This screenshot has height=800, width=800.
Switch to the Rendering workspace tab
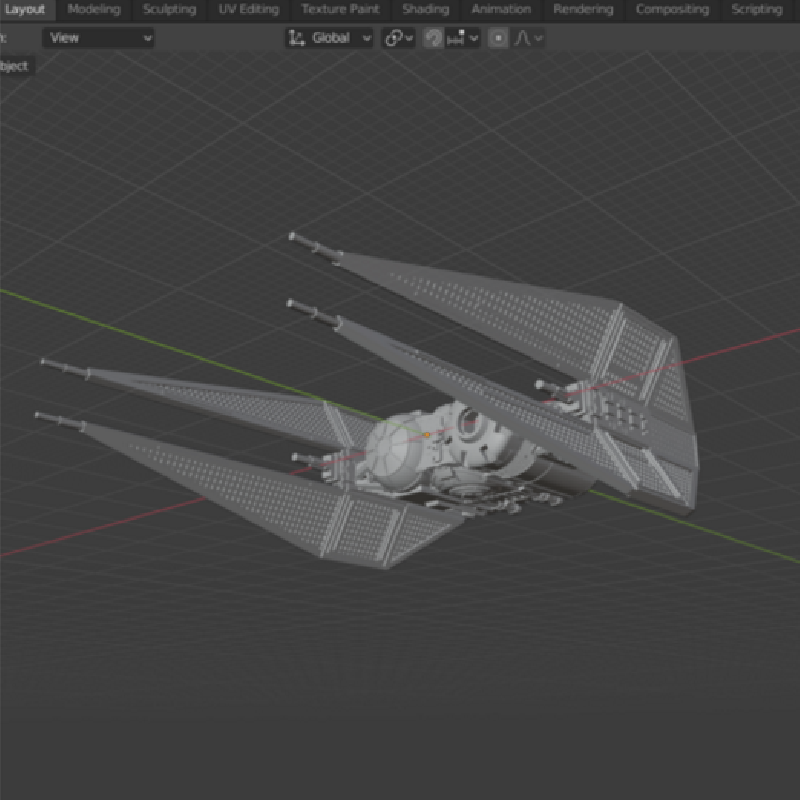click(x=583, y=9)
